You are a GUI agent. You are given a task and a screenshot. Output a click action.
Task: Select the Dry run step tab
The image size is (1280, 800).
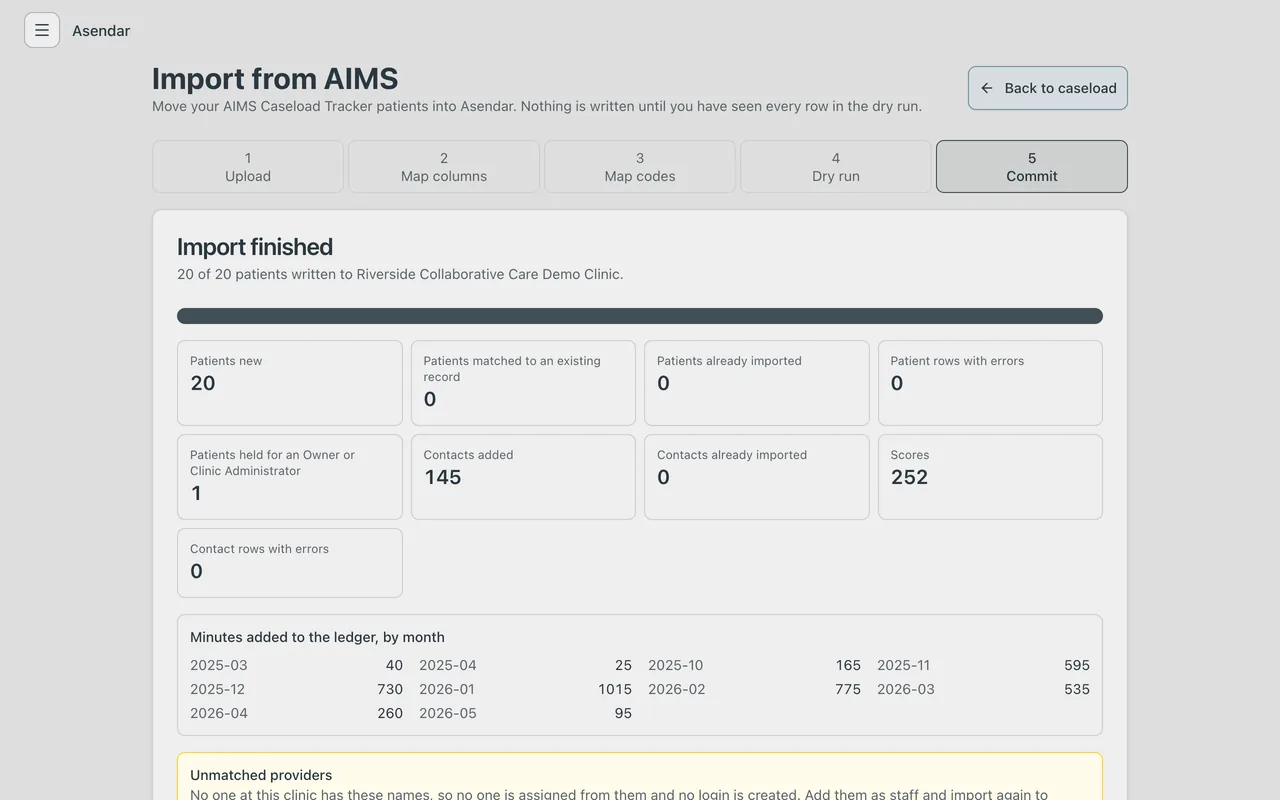coord(836,166)
